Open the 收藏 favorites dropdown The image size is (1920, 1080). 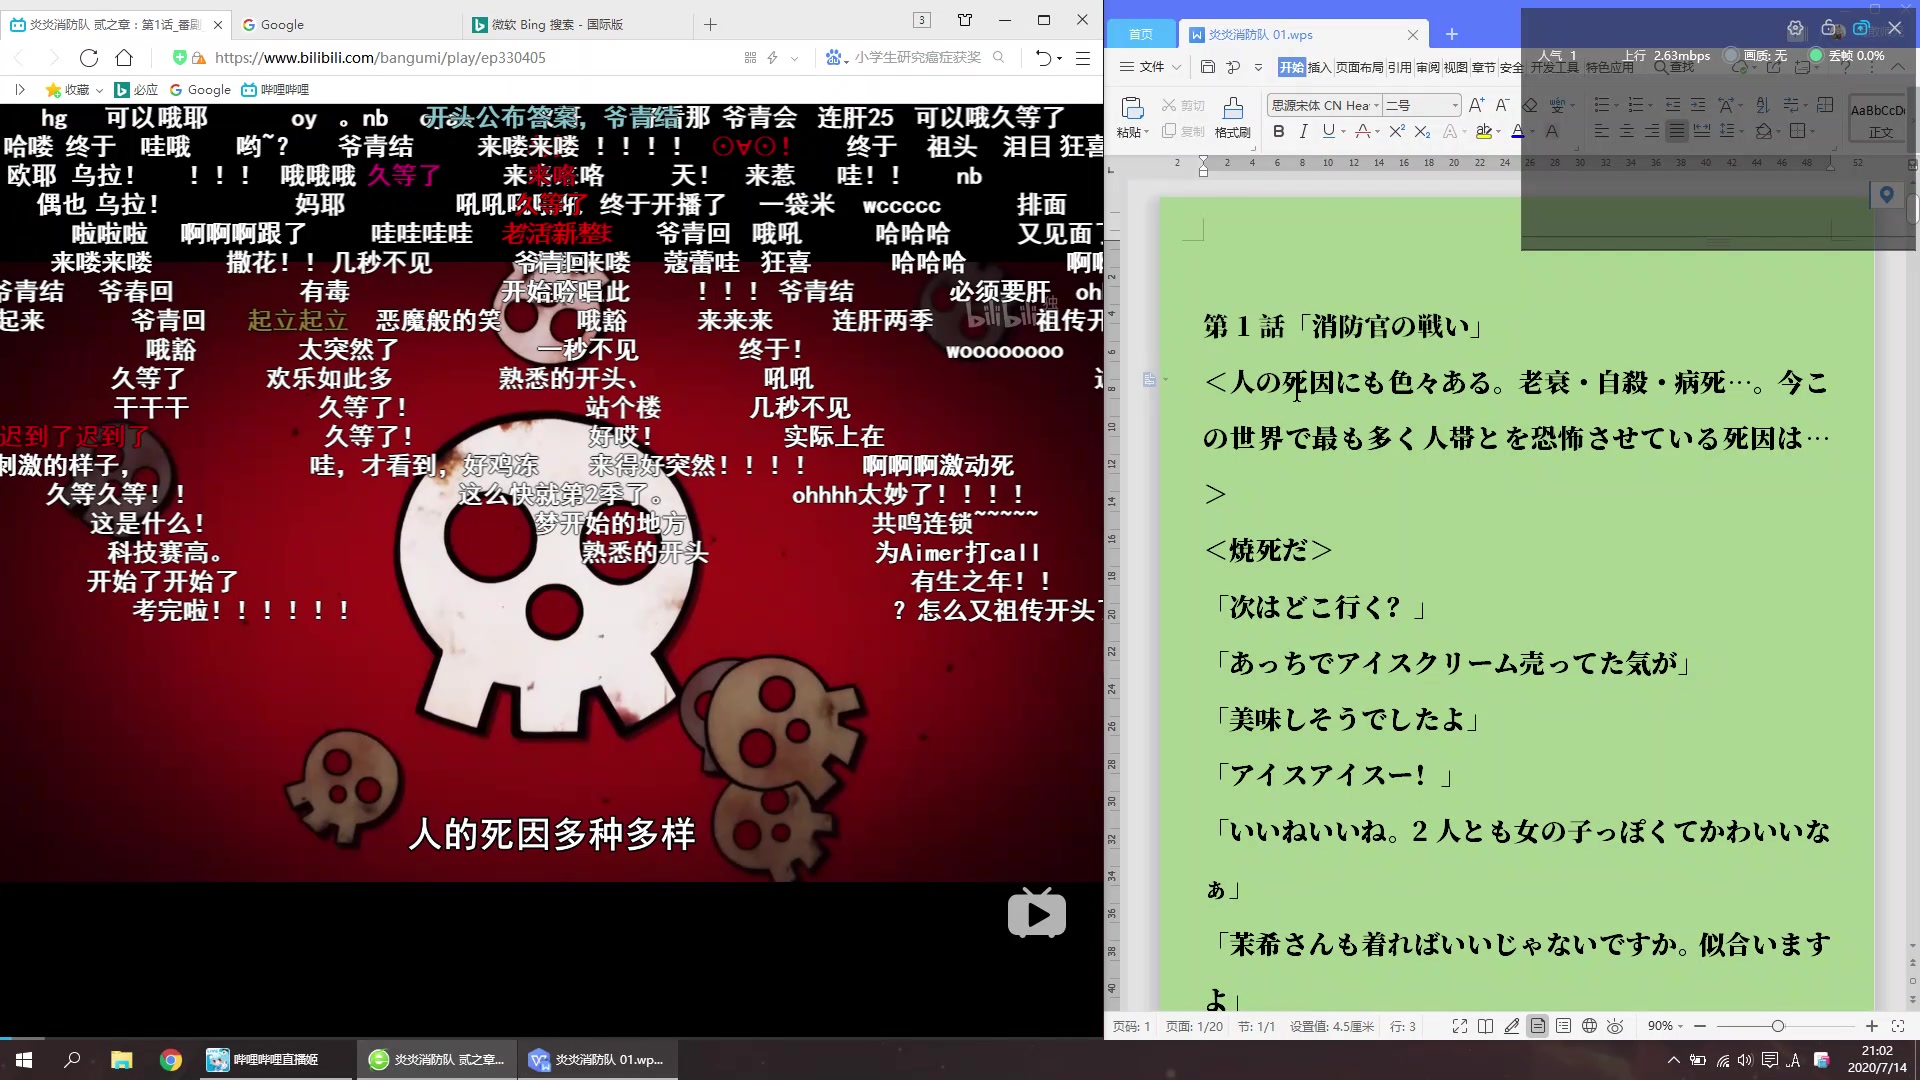(x=74, y=90)
